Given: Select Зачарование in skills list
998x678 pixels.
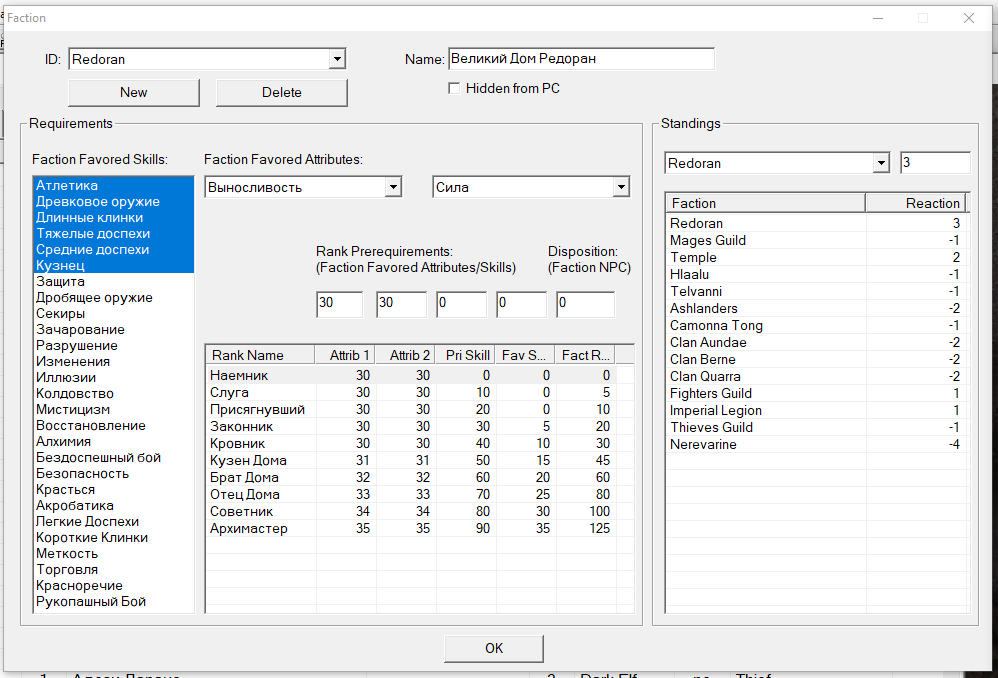Looking at the screenshot, I should (x=113, y=329).
